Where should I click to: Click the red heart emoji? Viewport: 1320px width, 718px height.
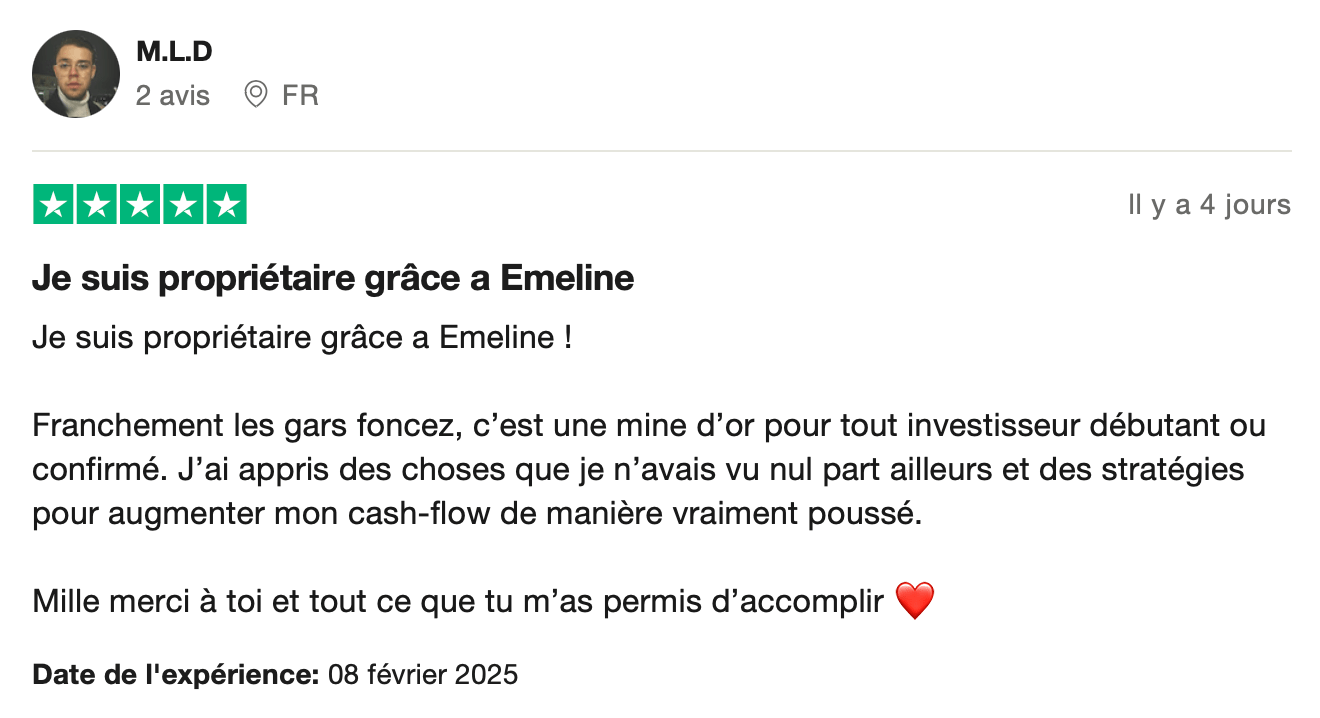click(x=914, y=602)
